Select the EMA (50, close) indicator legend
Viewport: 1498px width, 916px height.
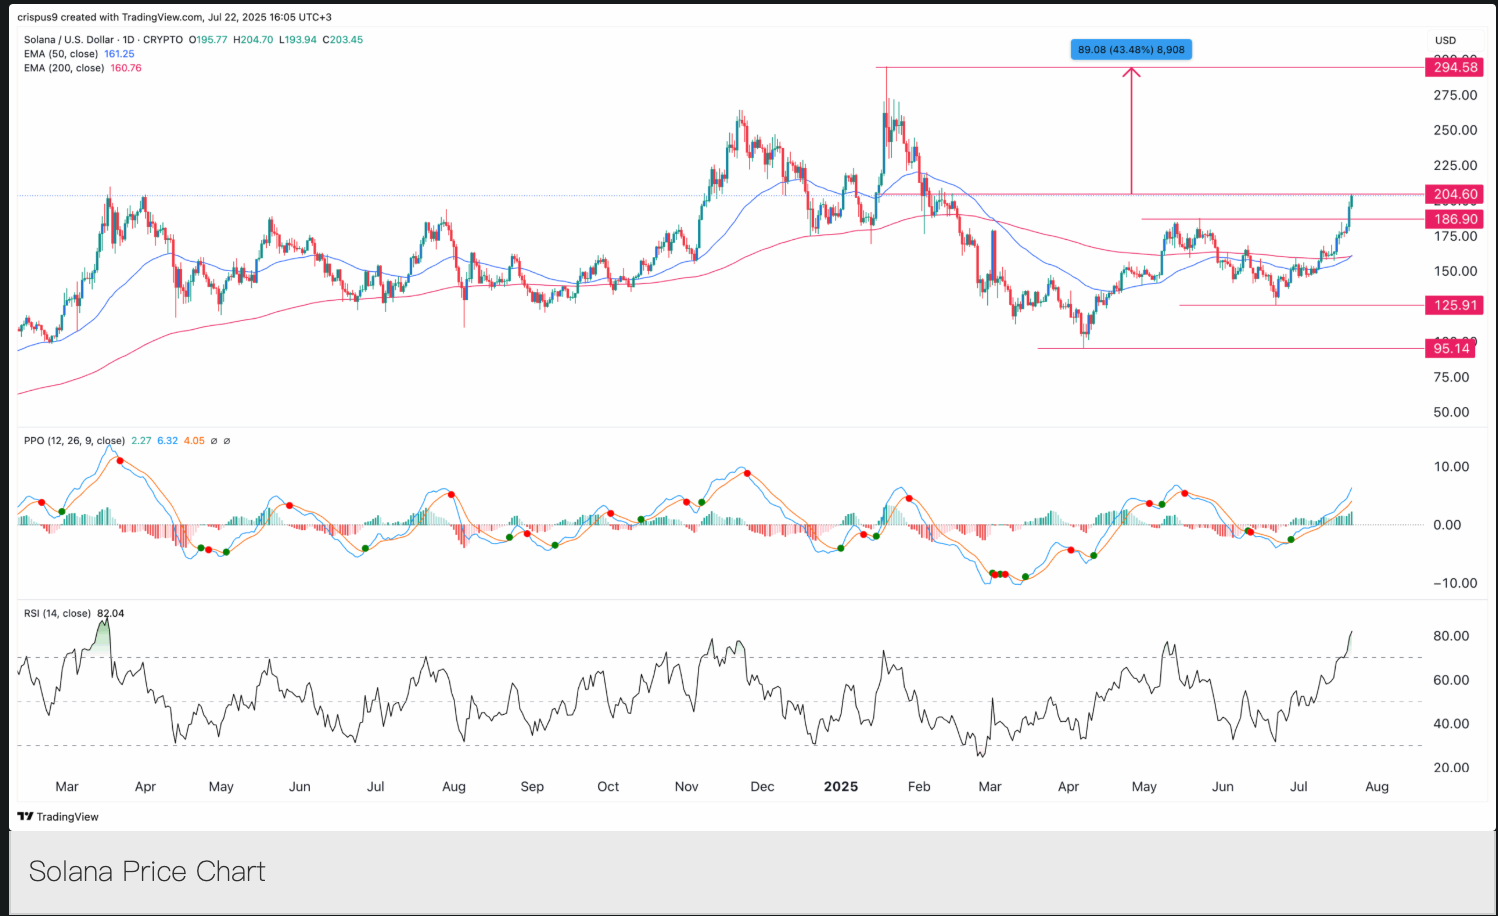pos(61,54)
